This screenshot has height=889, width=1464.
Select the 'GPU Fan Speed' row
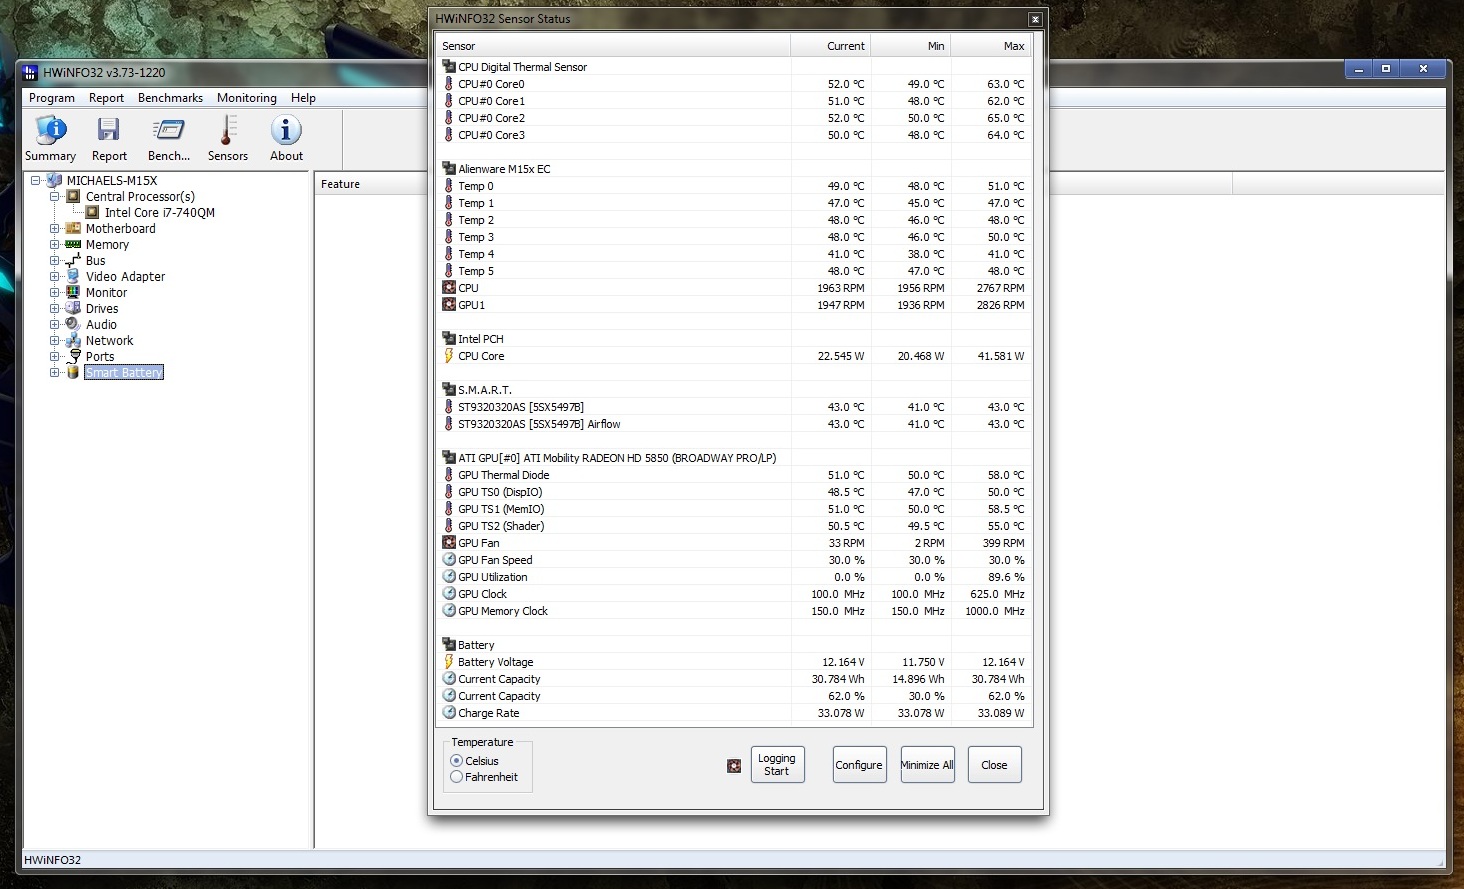click(735, 560)
